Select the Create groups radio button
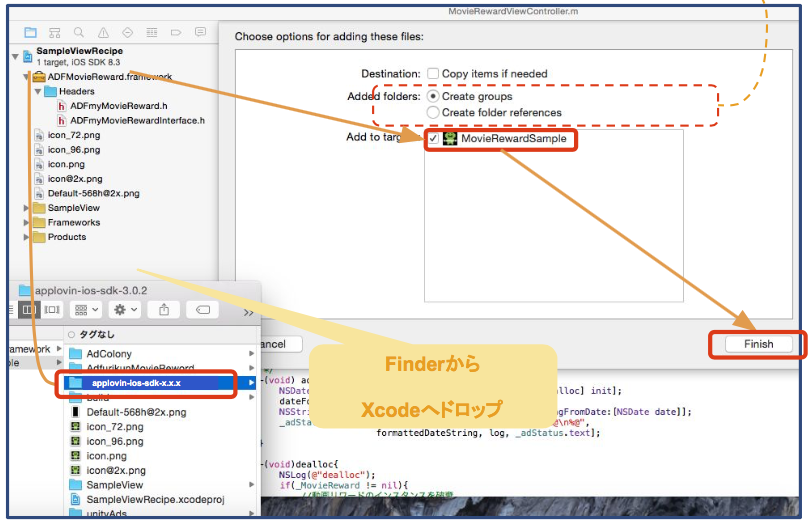This screenshot has height=522, width=810. (433, 96)
